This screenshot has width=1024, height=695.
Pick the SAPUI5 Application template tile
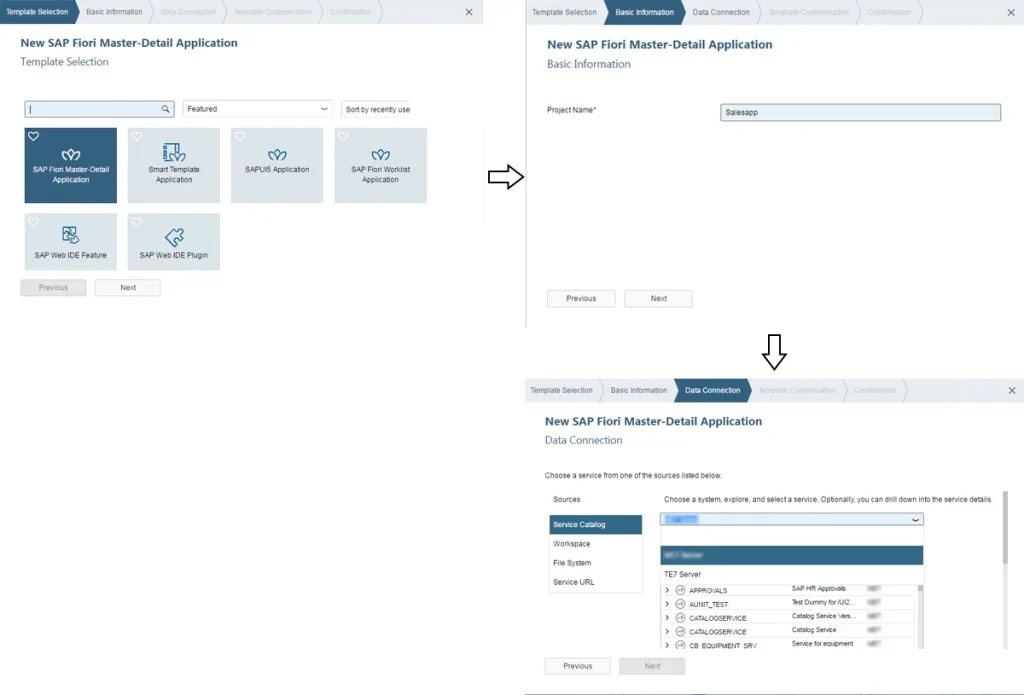(277, 165)
